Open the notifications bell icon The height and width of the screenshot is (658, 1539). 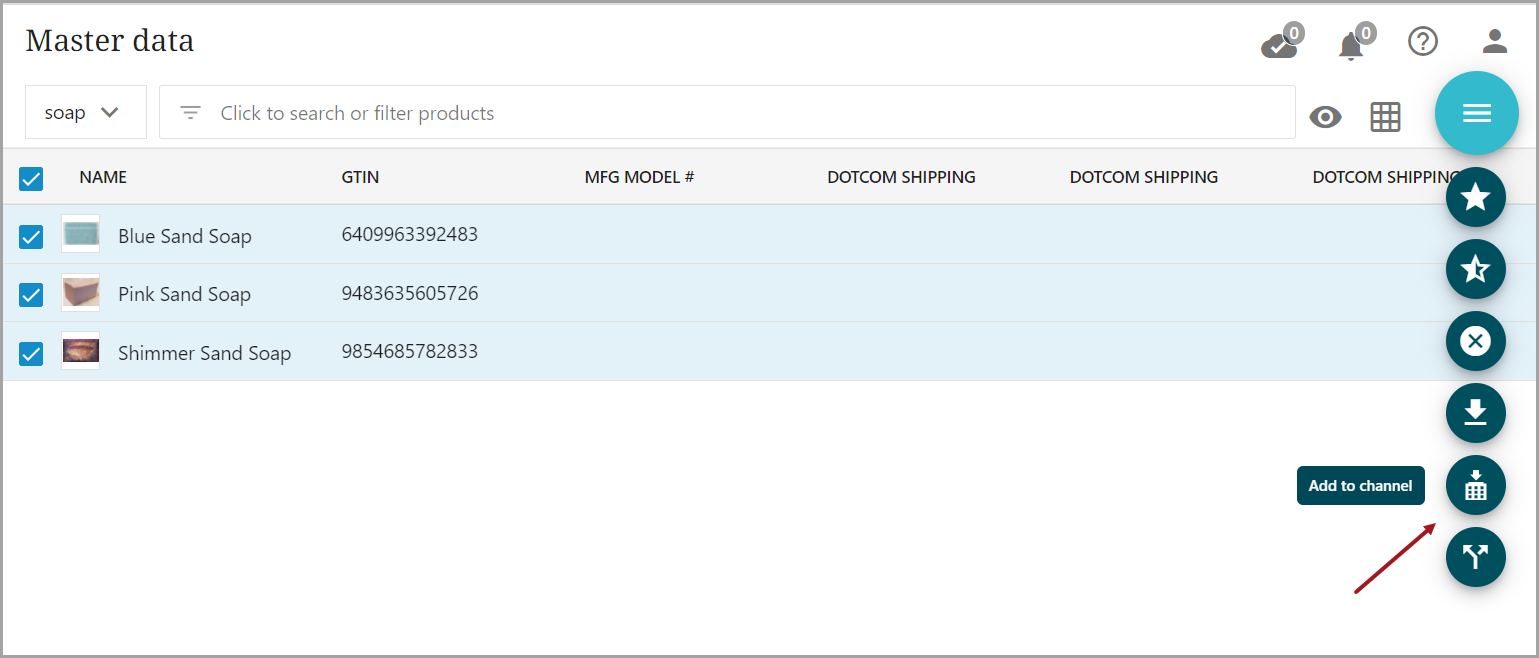[1351, 45]
